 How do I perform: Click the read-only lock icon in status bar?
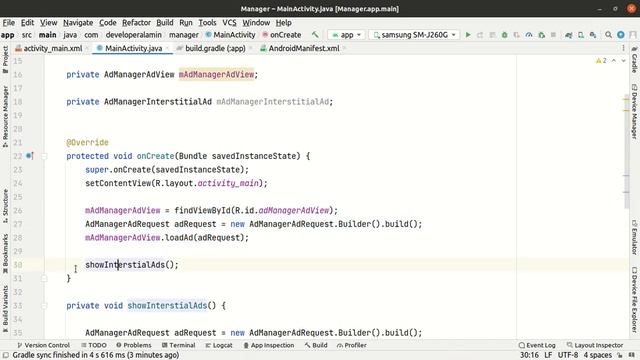click(x=620, y=355)
